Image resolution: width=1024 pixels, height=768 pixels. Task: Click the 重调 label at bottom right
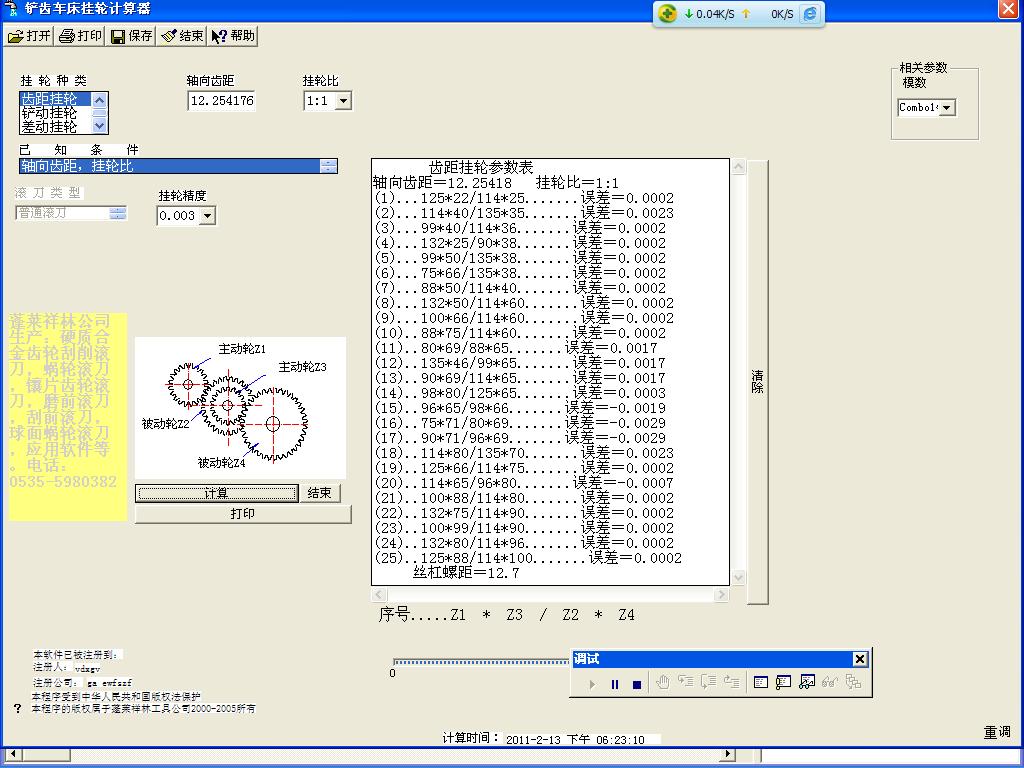(997, 732)
